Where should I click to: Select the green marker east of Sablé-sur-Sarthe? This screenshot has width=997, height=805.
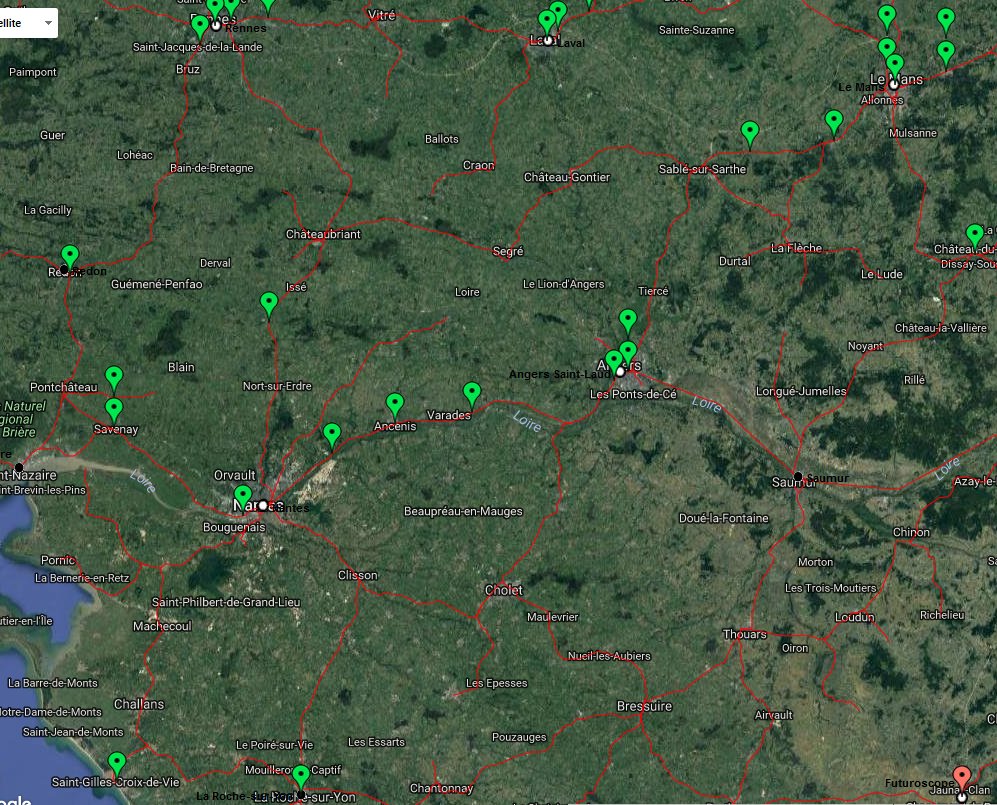[x=750, y=134]
